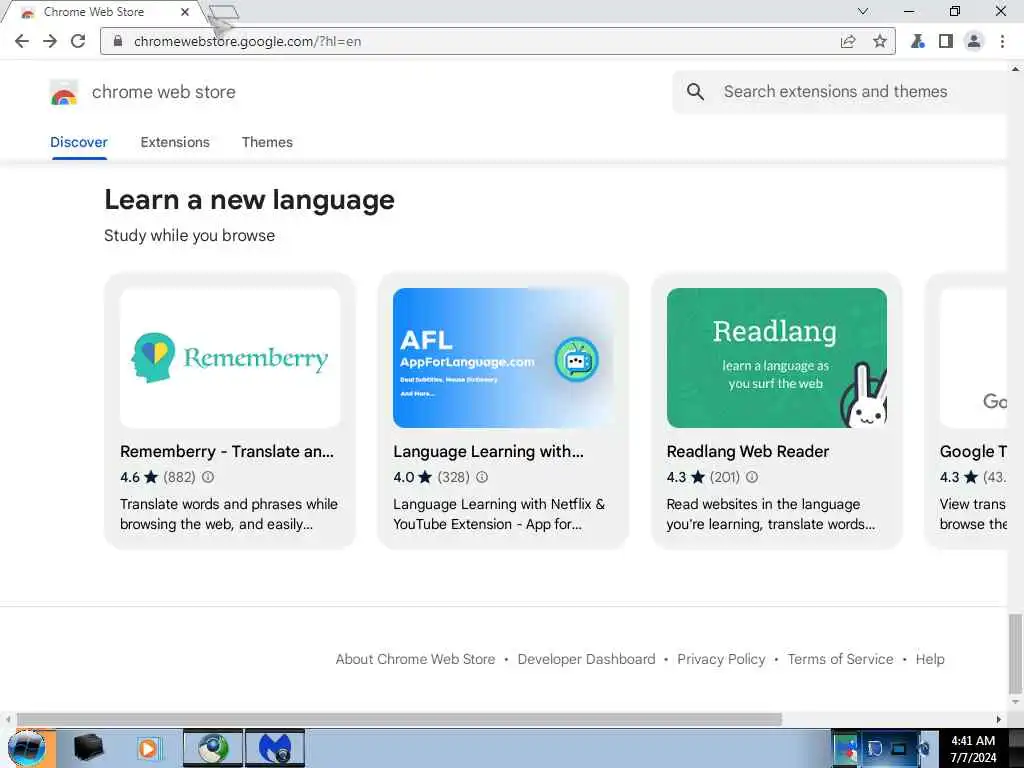Click the browser forward arrow

(50, 41)
